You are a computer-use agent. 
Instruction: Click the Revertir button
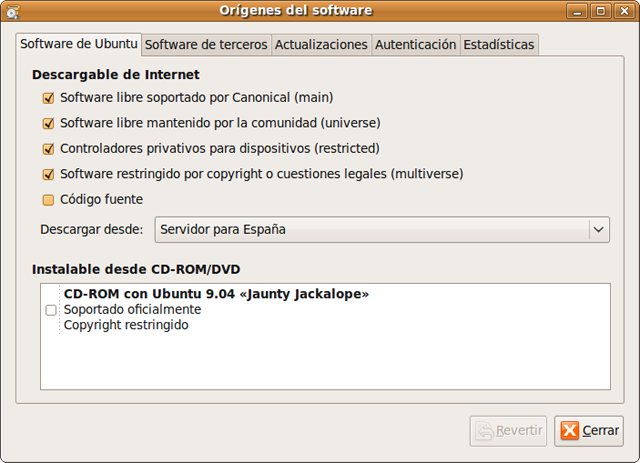tap(508, 430)
